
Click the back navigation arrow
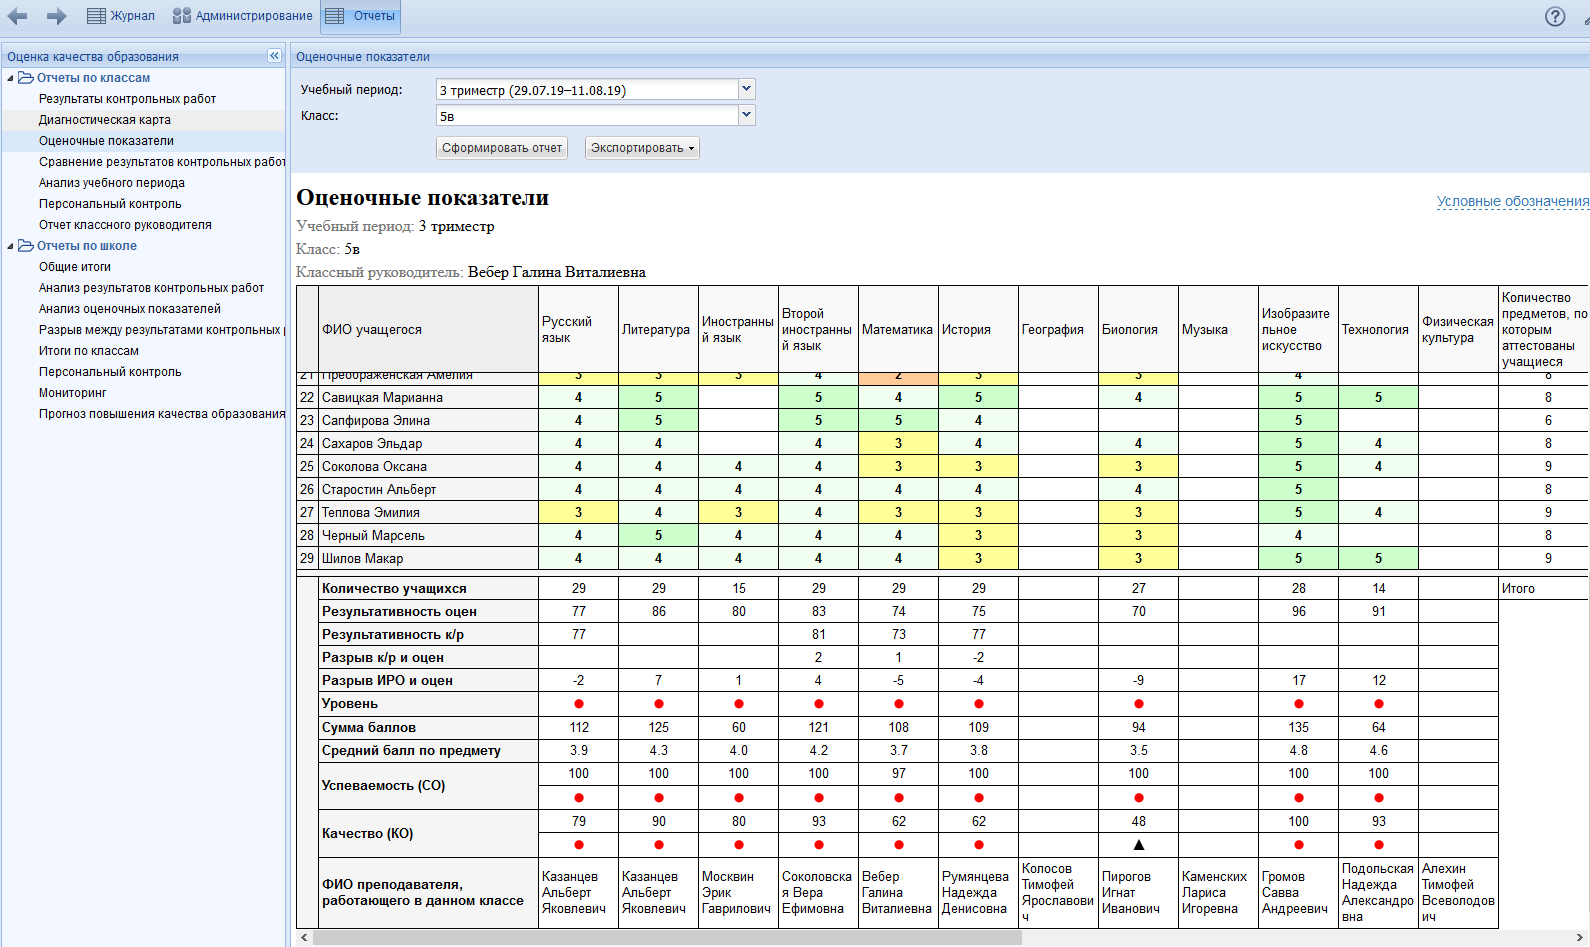[x=17, y=16]
